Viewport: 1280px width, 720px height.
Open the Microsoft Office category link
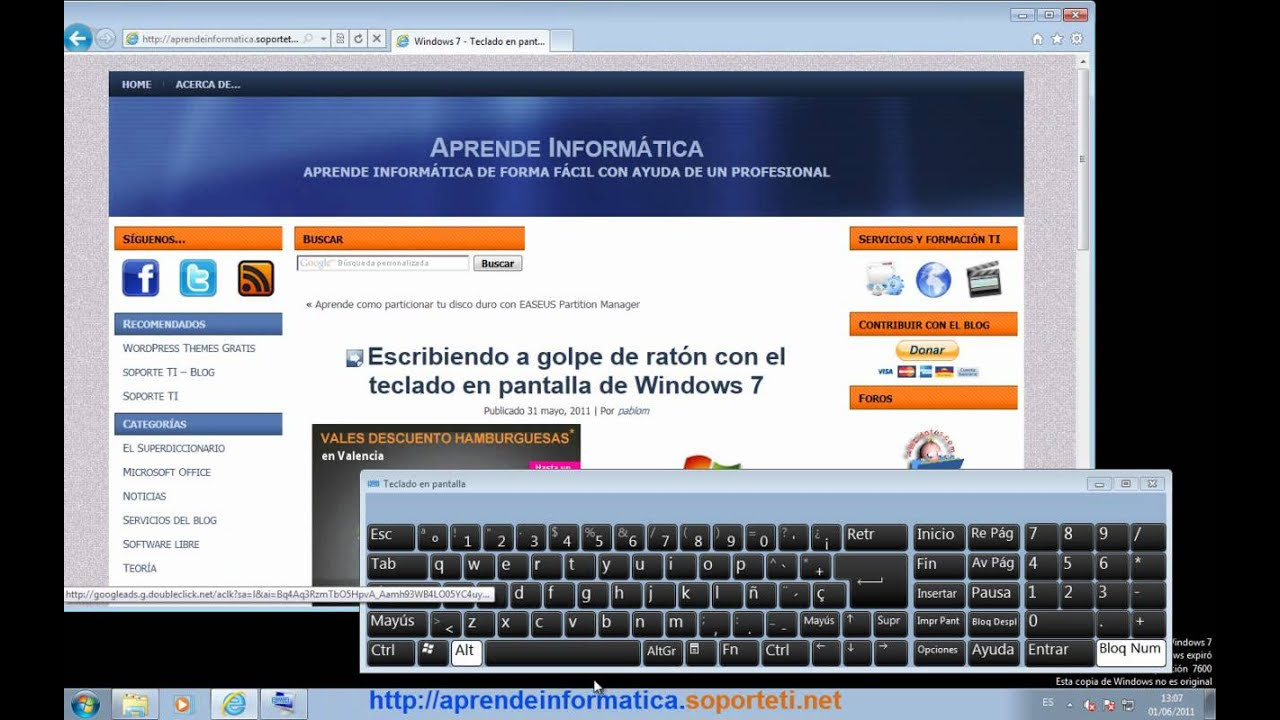167,472
